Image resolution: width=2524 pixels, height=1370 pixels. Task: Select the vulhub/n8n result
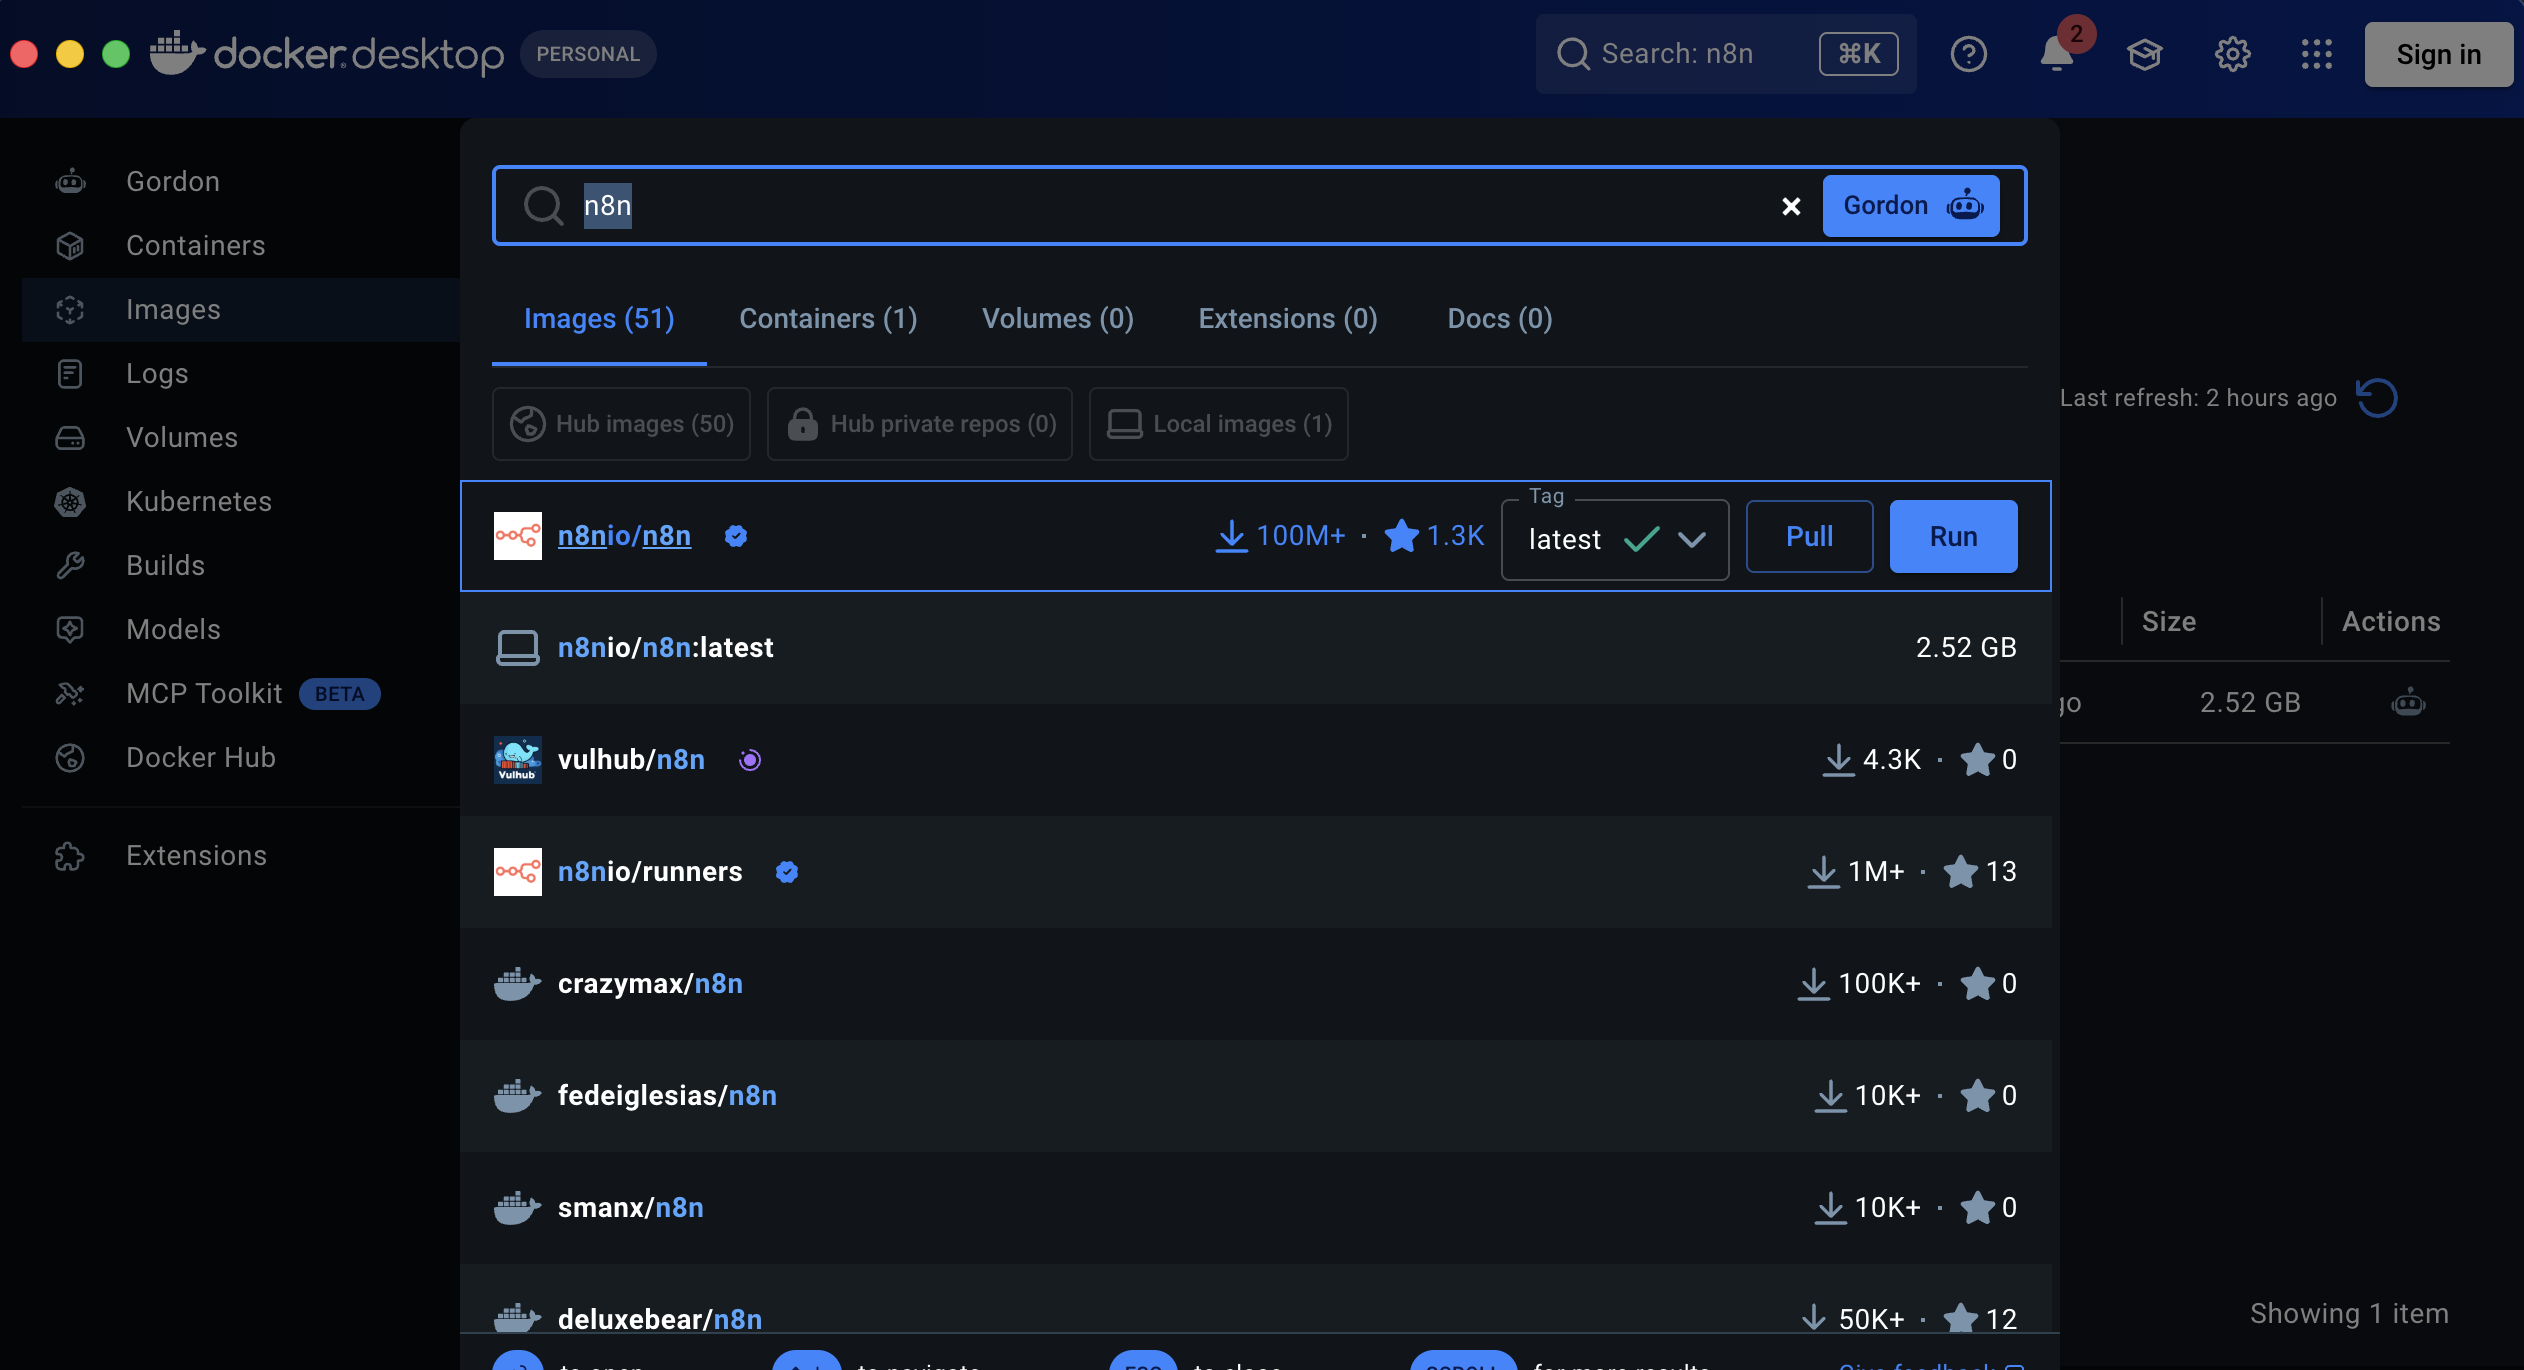click(1256, 760)
